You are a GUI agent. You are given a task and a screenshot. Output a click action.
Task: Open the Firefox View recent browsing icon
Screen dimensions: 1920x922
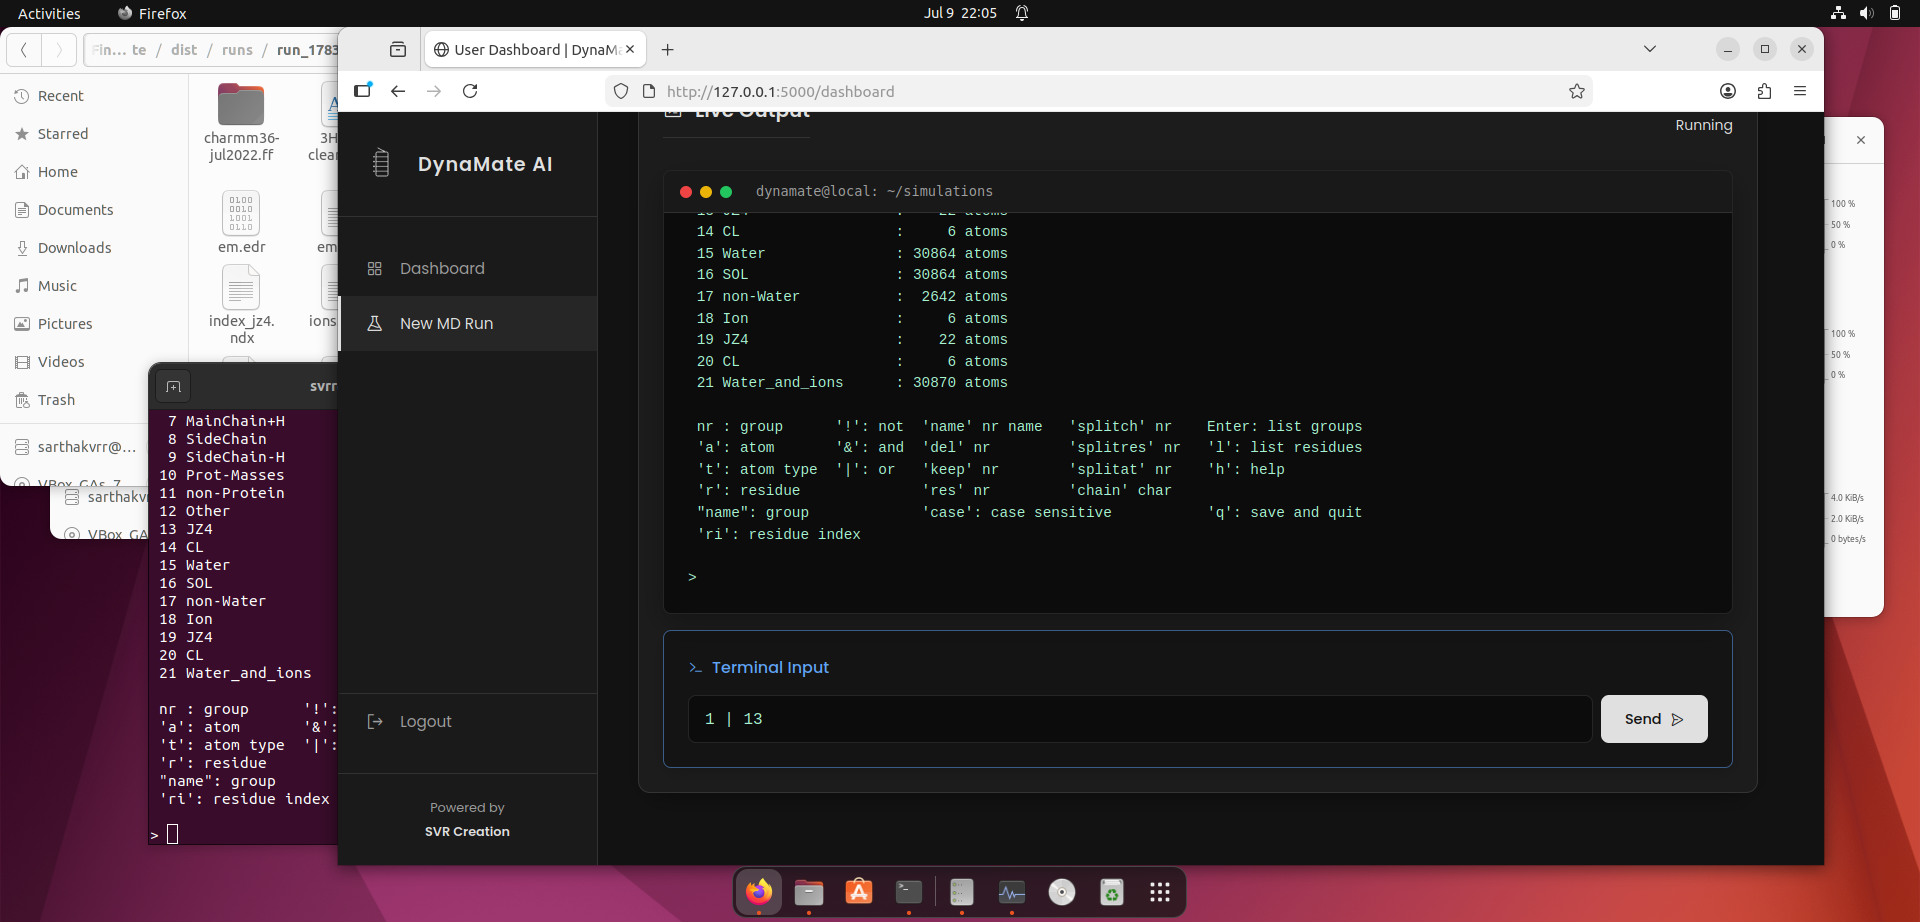click(398, 50)
